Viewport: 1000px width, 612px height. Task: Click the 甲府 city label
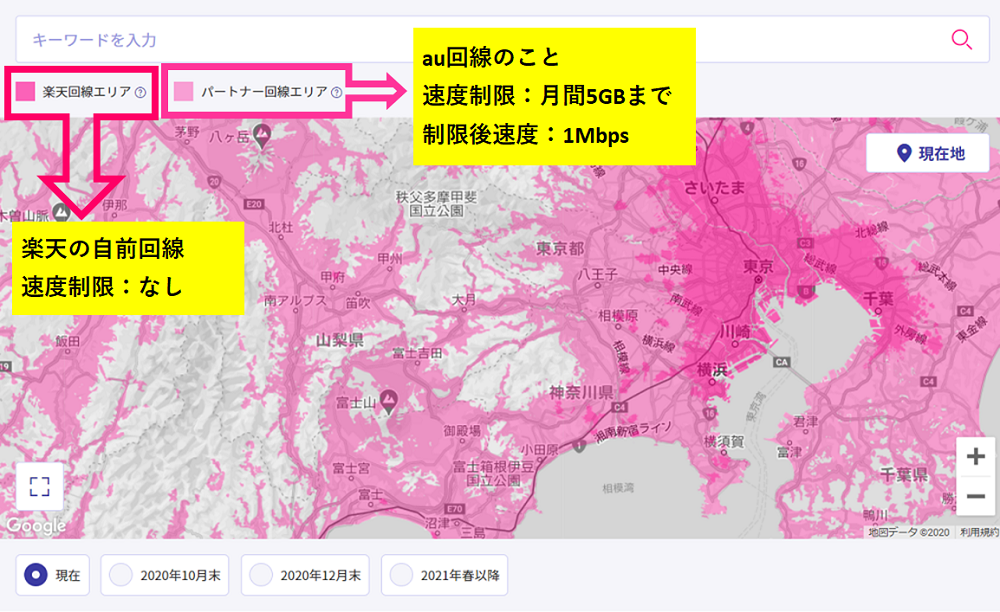pyautogui.click(x=332, y=277)
